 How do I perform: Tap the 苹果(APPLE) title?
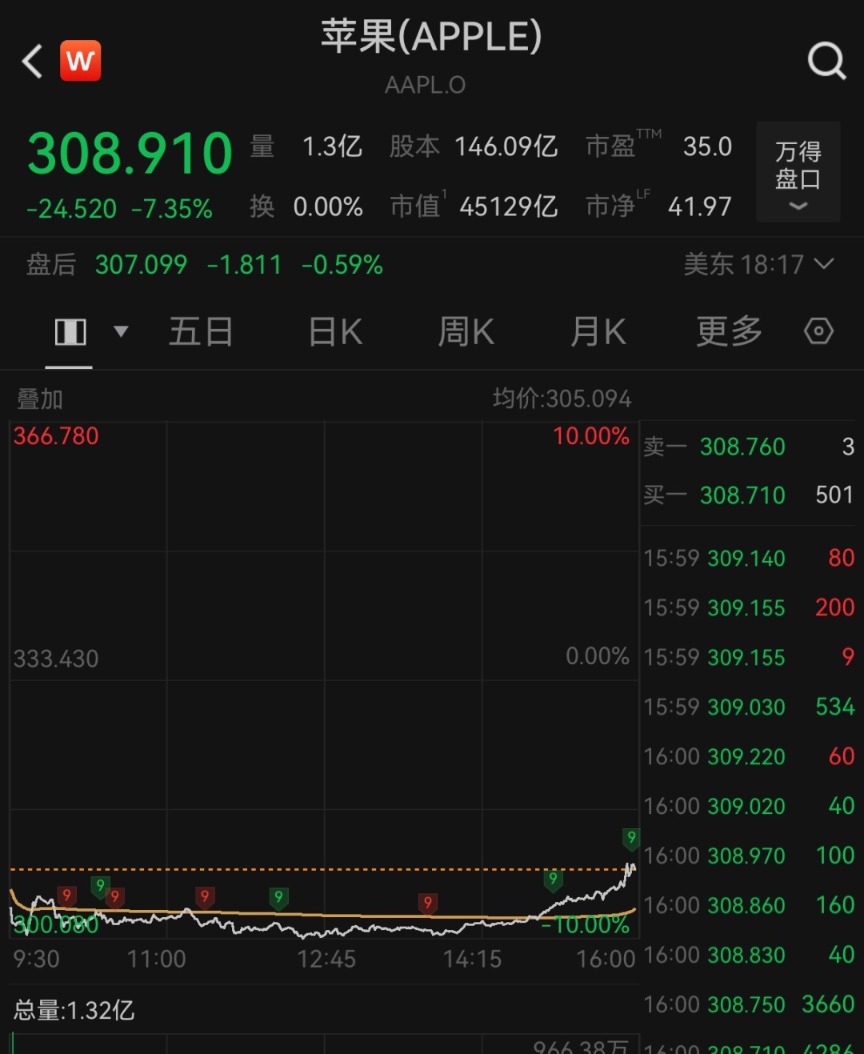(431, 36)
